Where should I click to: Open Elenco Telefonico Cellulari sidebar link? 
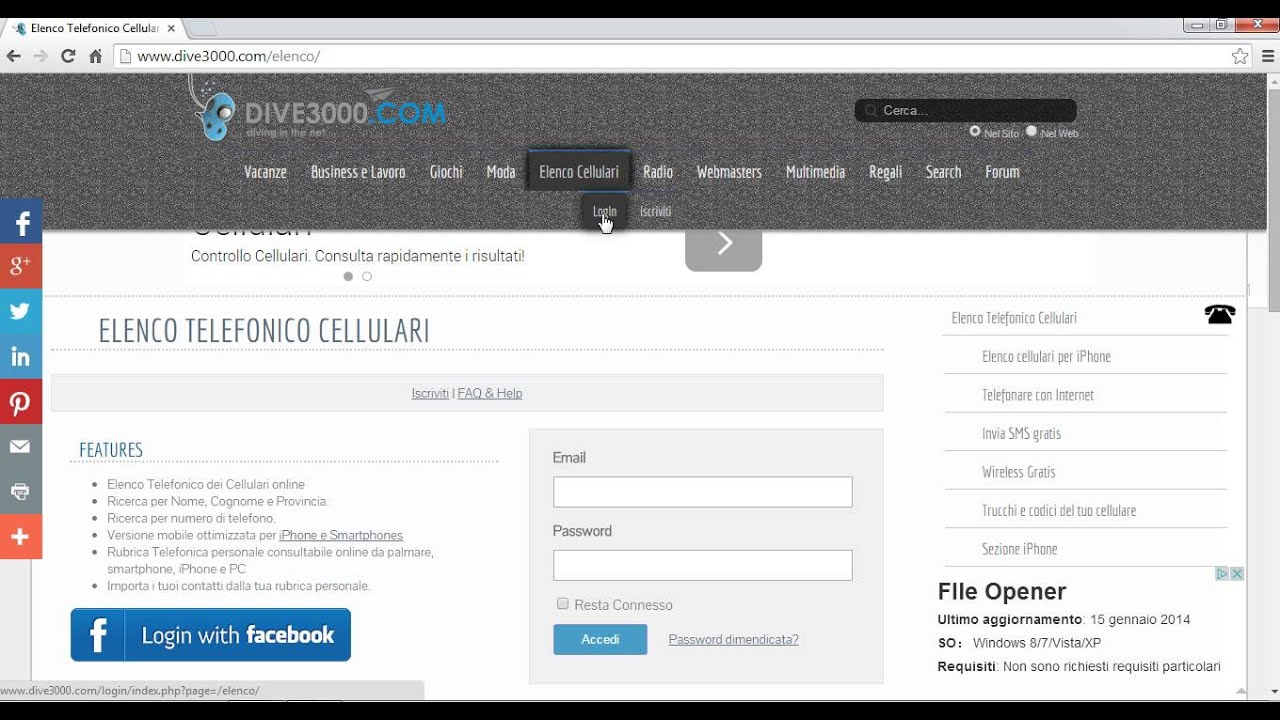coord(1014,318)
